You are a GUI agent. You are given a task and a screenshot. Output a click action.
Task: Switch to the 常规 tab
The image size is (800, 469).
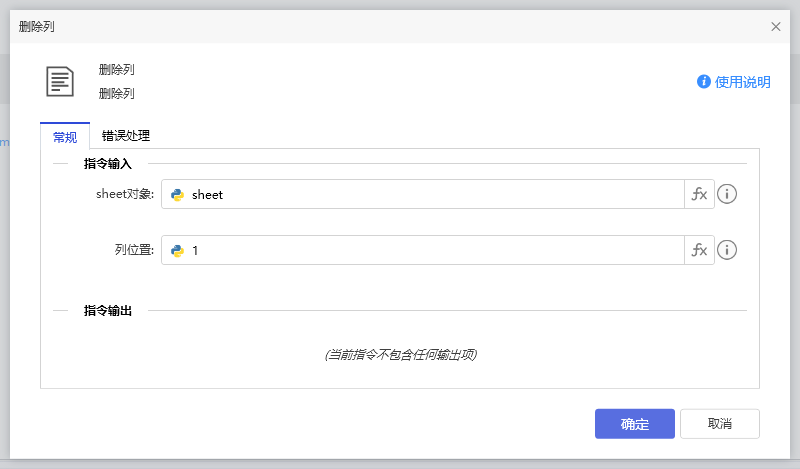(65, 137)
